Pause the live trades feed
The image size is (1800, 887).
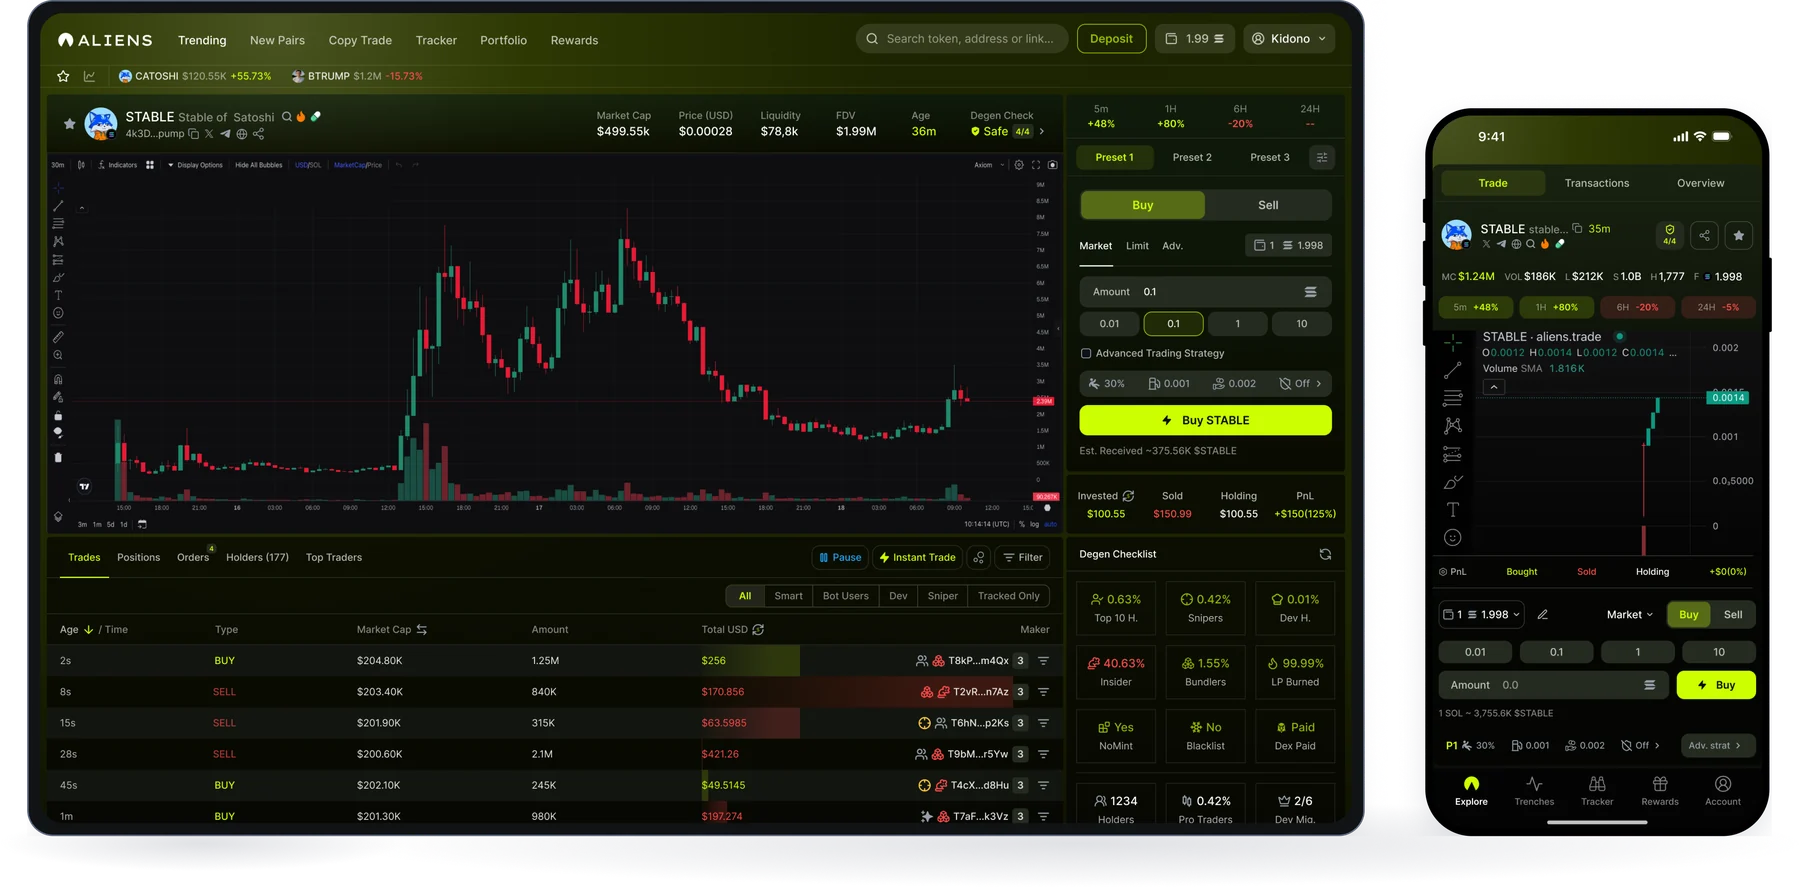pos(840,558)
